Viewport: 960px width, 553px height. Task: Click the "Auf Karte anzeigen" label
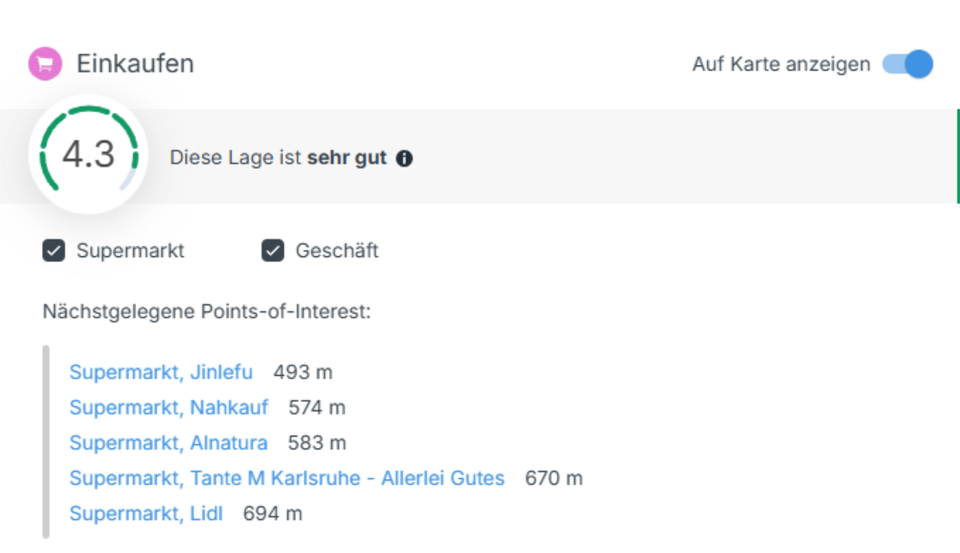click(781, 65)
